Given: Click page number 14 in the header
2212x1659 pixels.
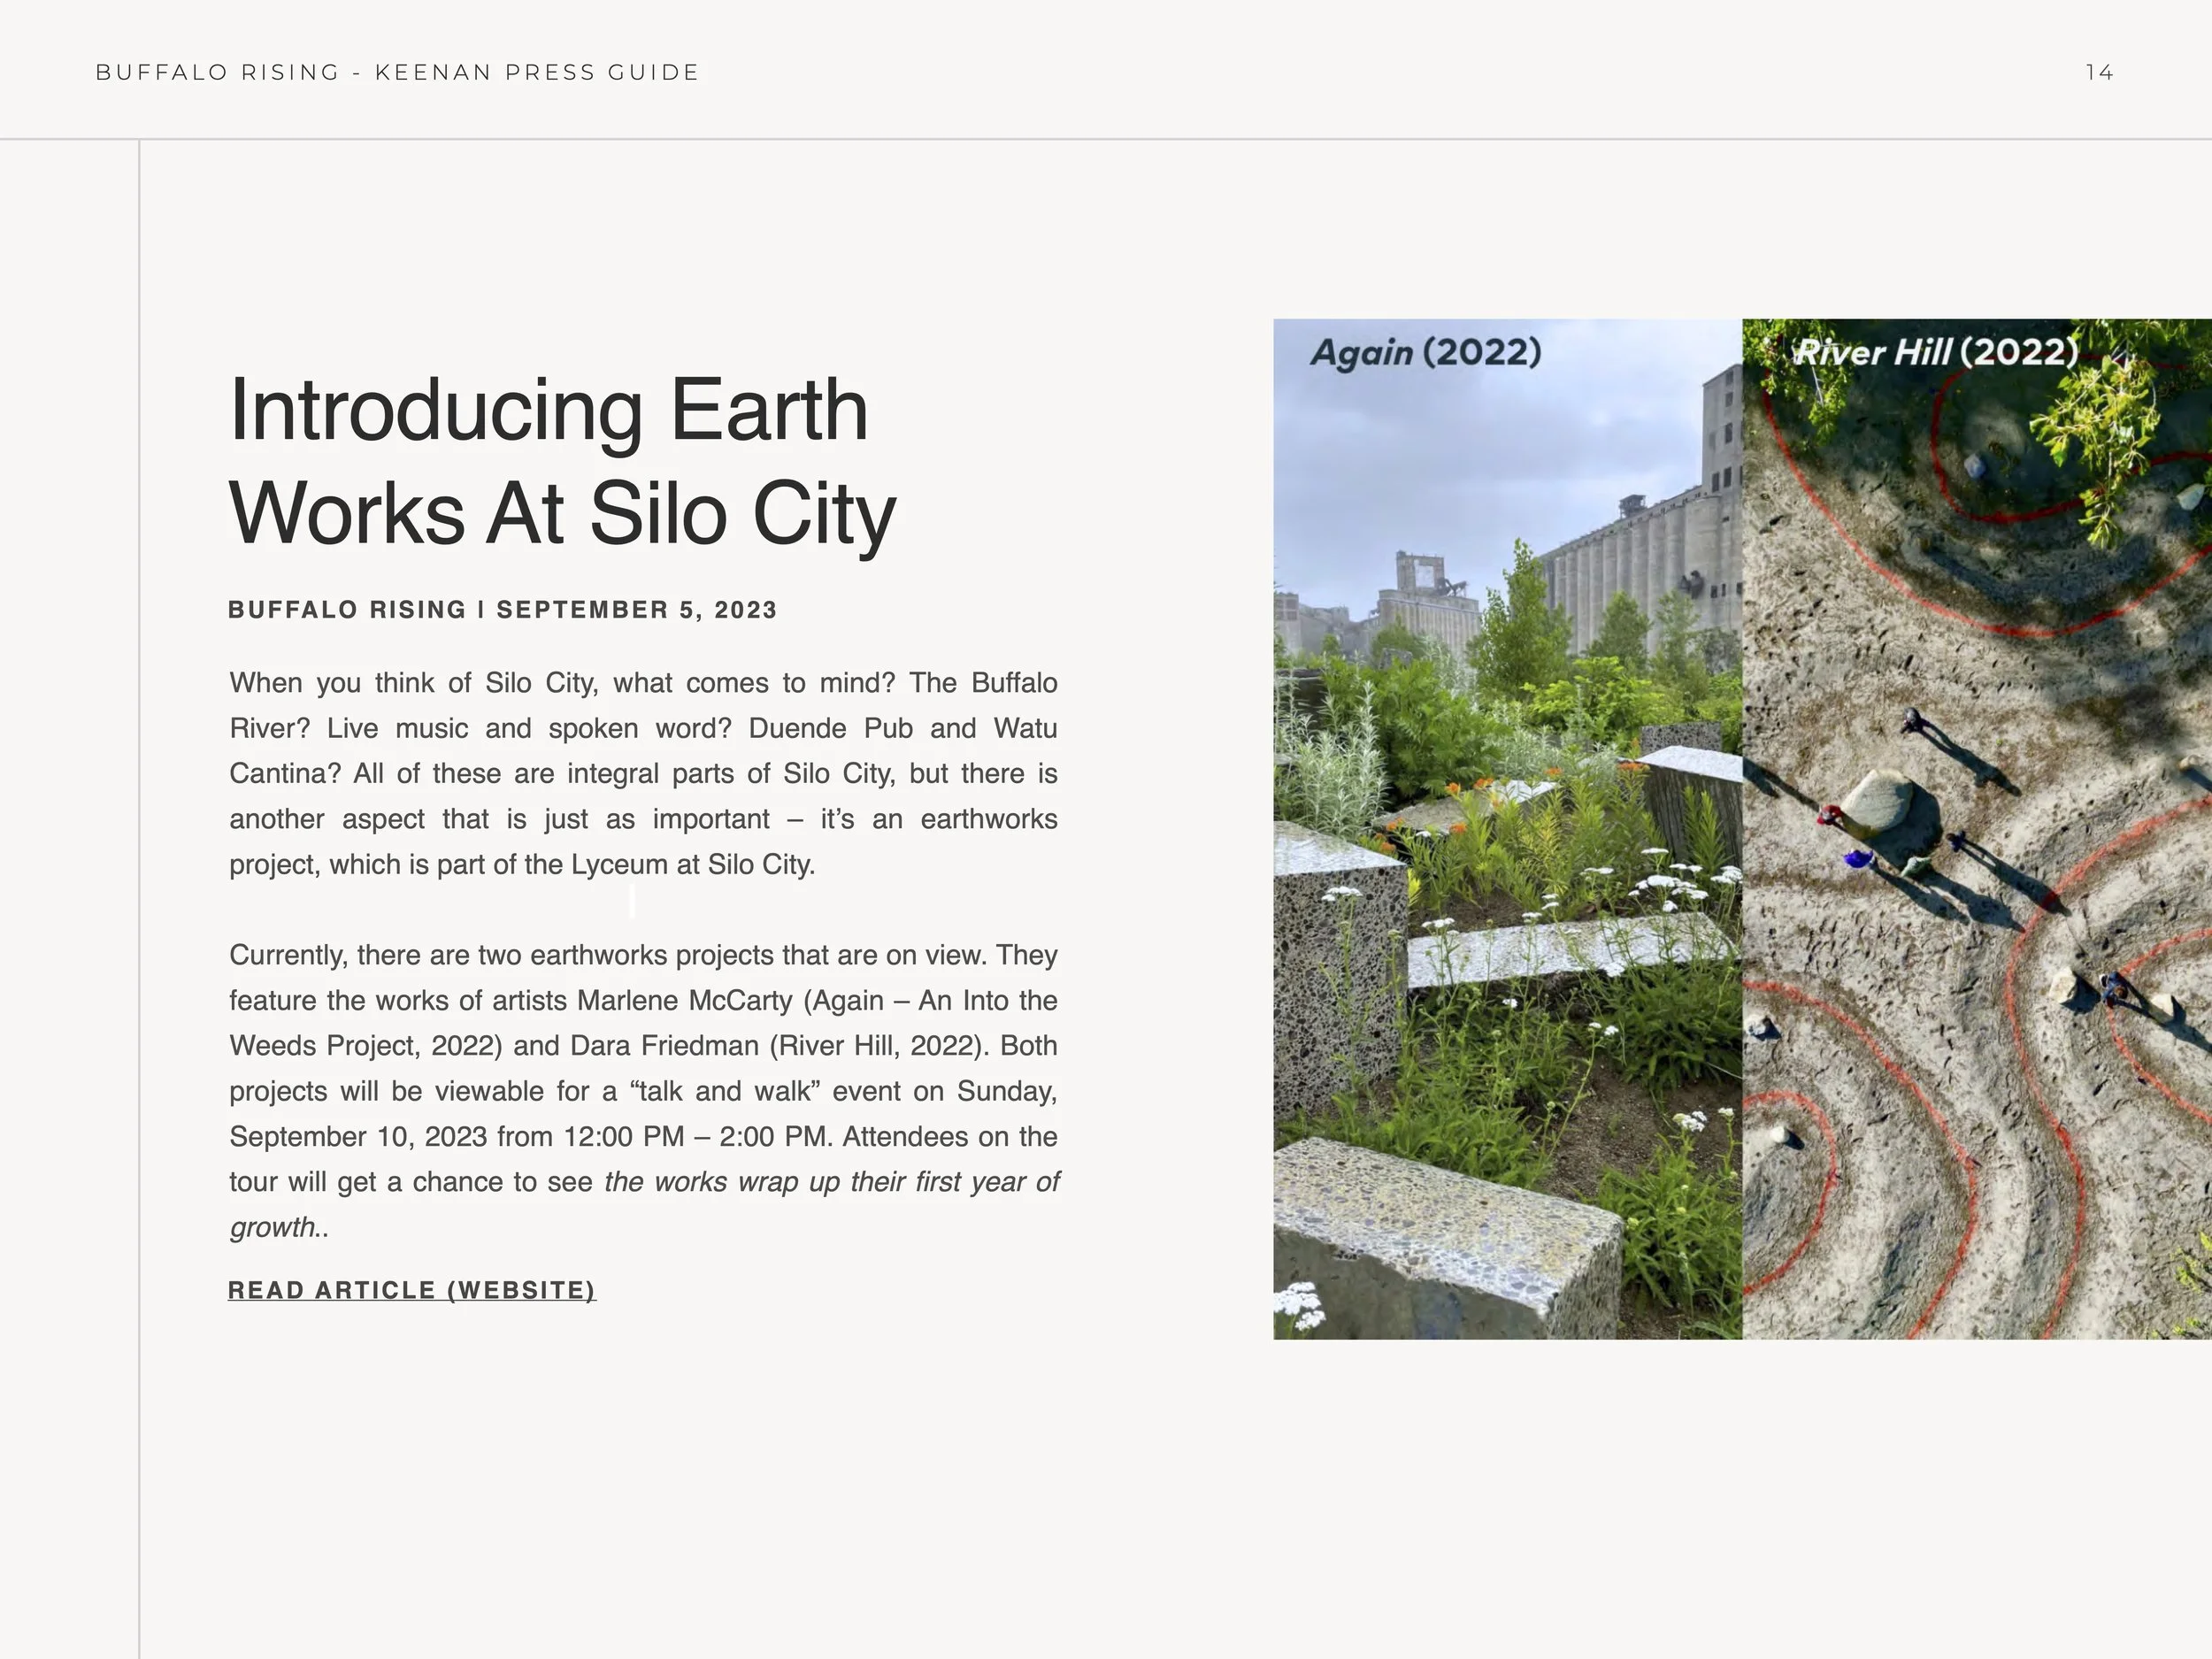Looking at the screenshot, I should tap(2099, 72).
